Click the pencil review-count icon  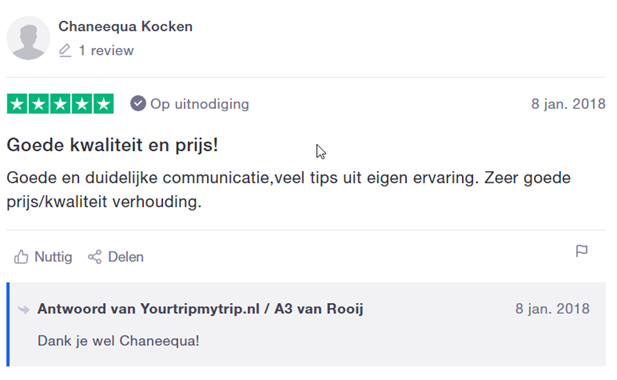[65, 51]
